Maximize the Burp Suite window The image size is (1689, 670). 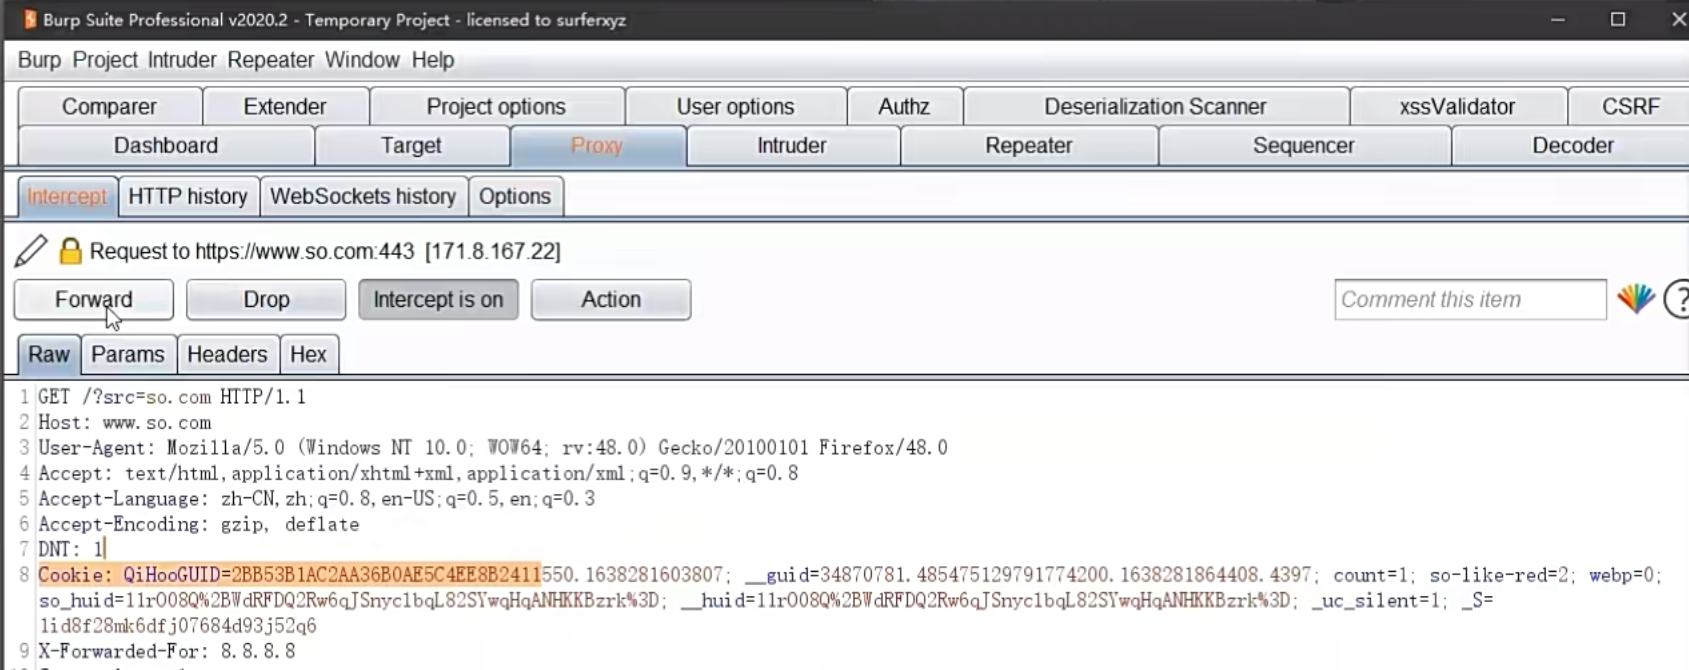pyautogui.click(x=1618, y=19)
